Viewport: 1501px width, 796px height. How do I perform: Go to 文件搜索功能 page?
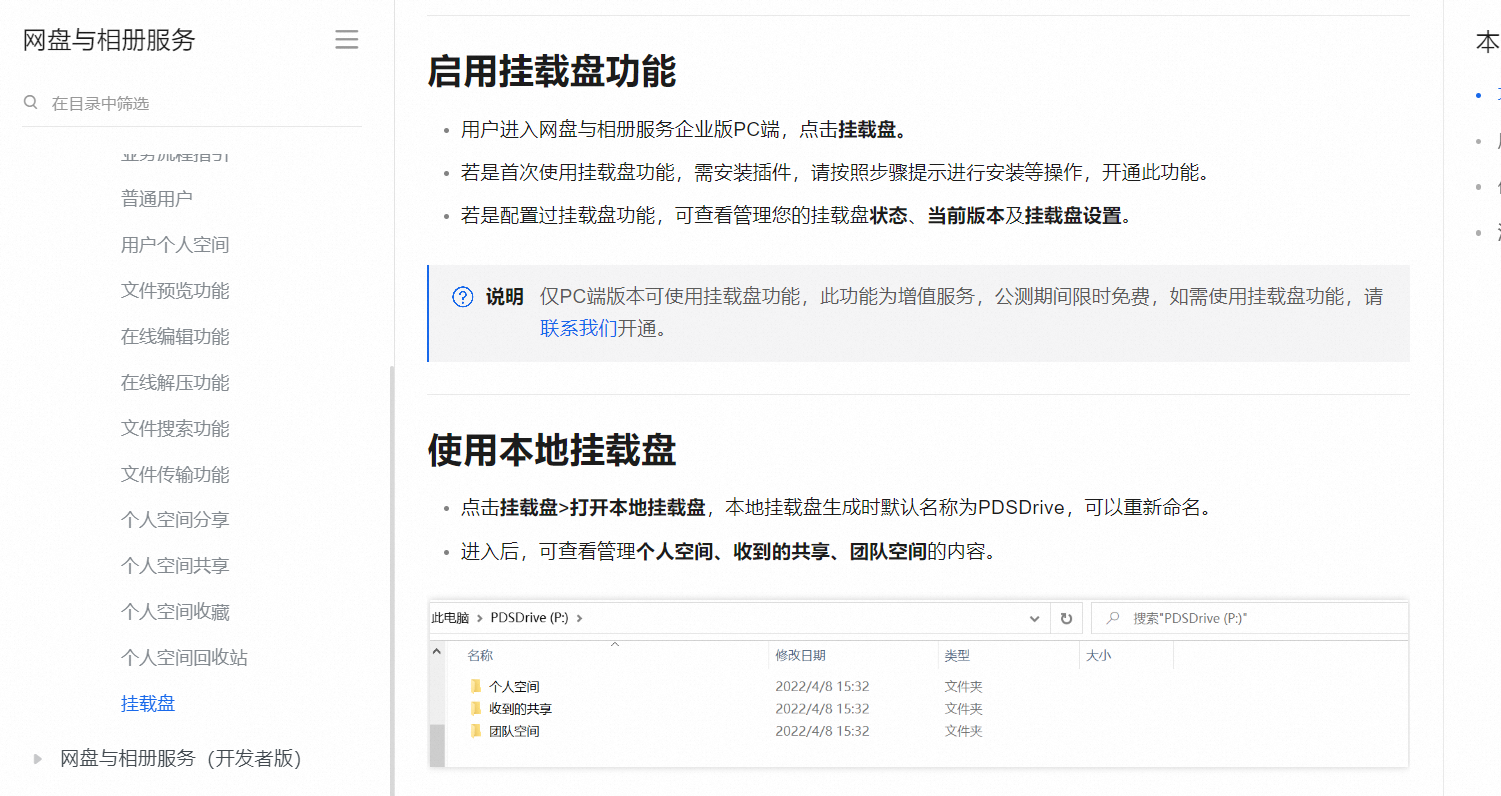(x=175, y=429)
